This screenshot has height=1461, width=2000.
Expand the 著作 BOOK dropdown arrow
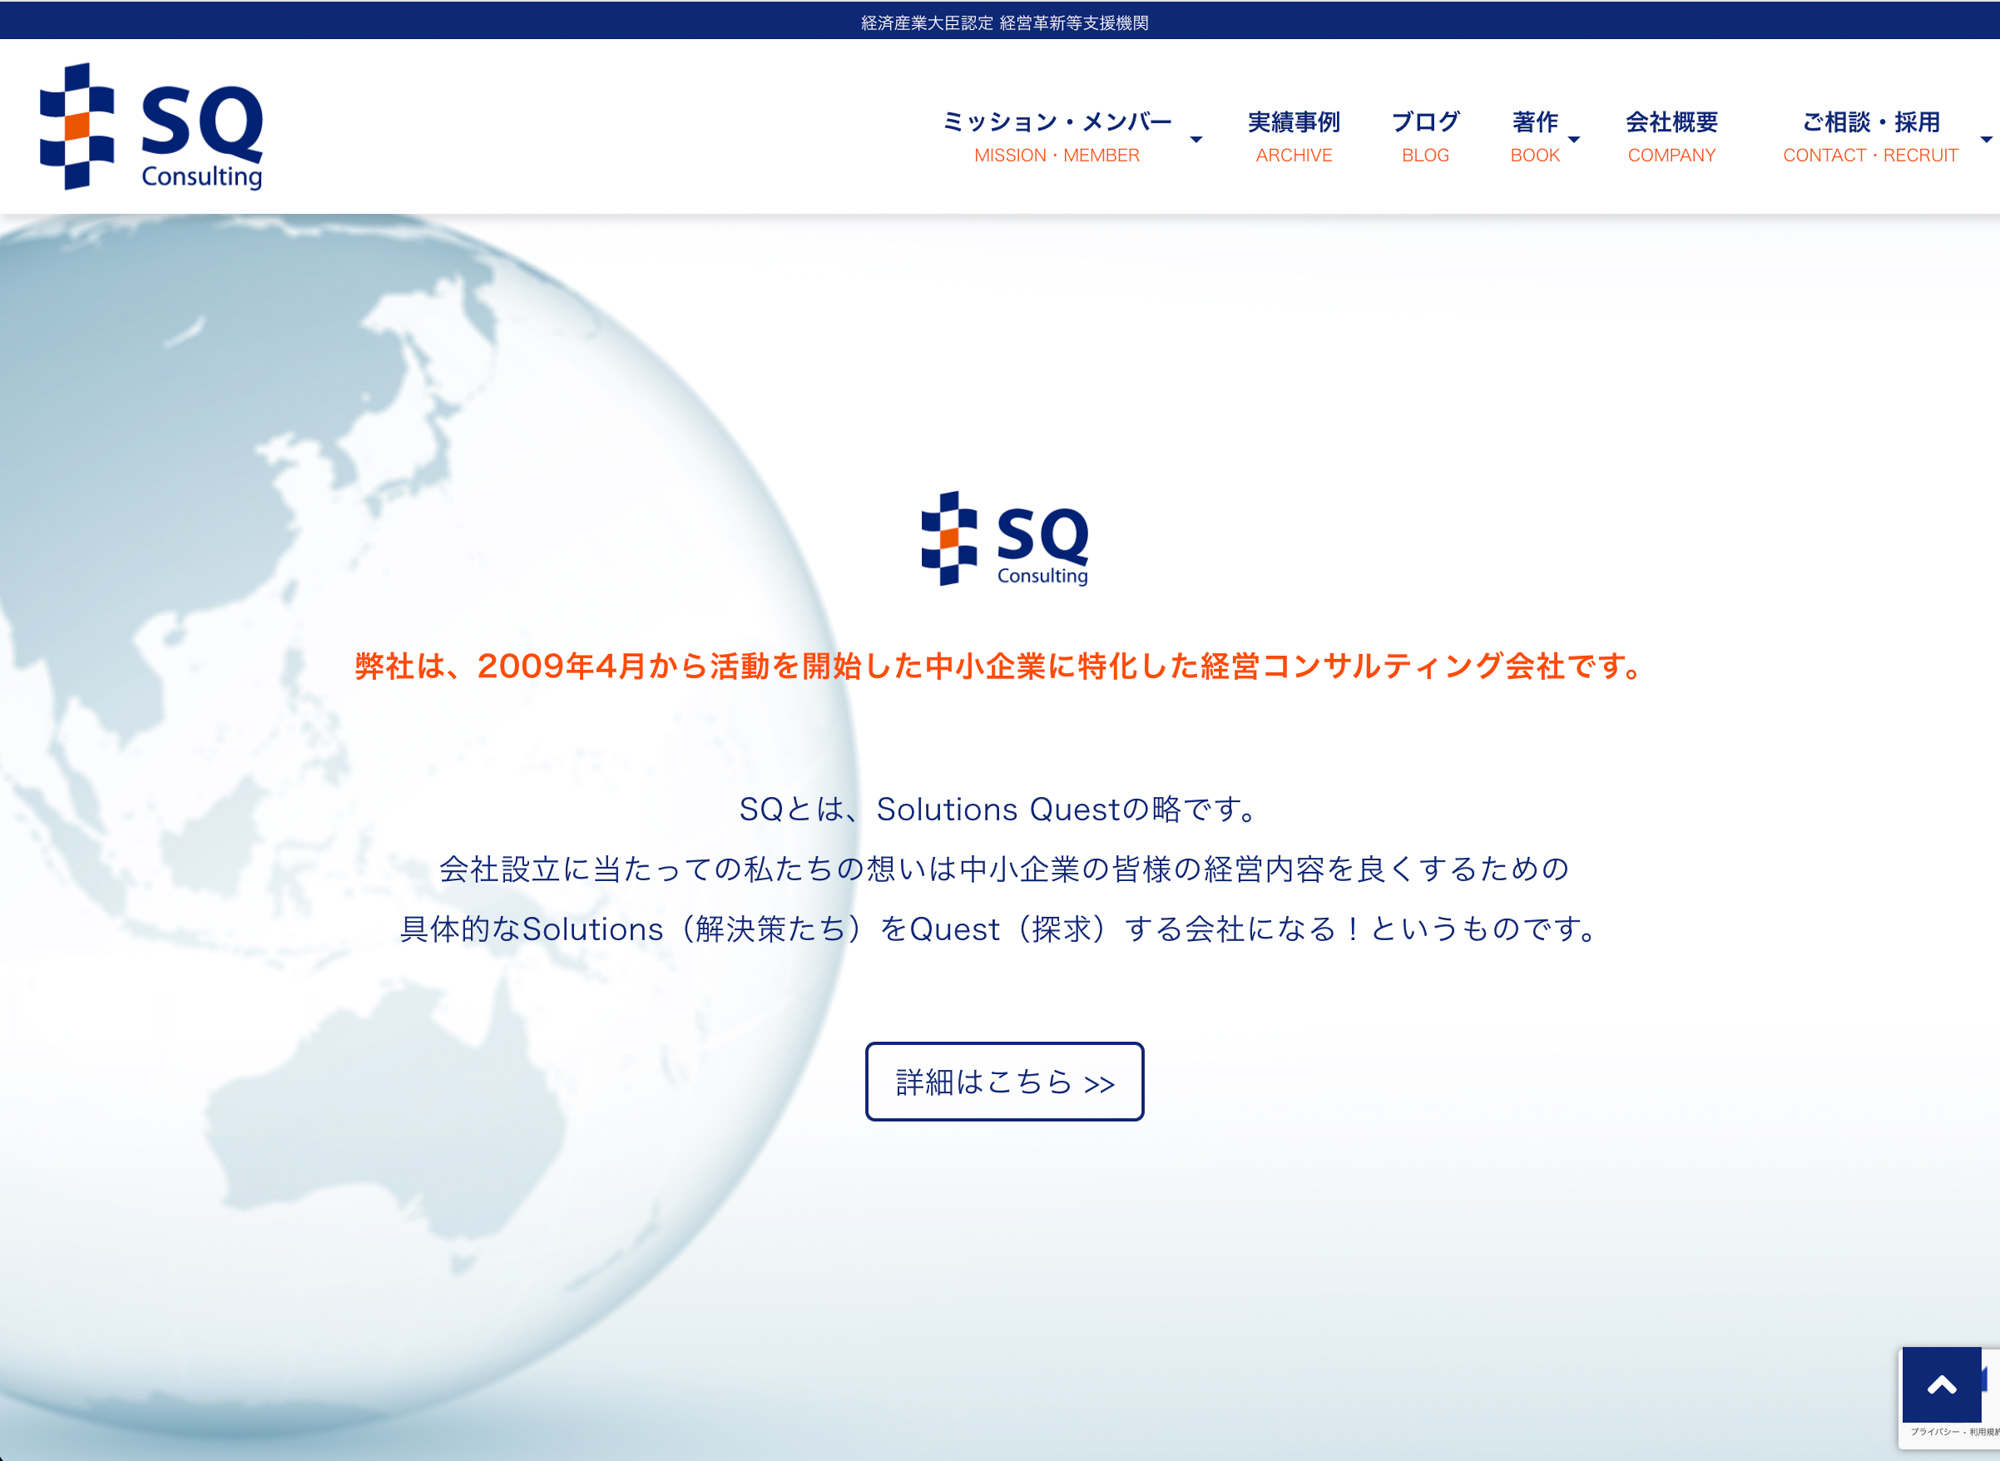click(1574, 140)
